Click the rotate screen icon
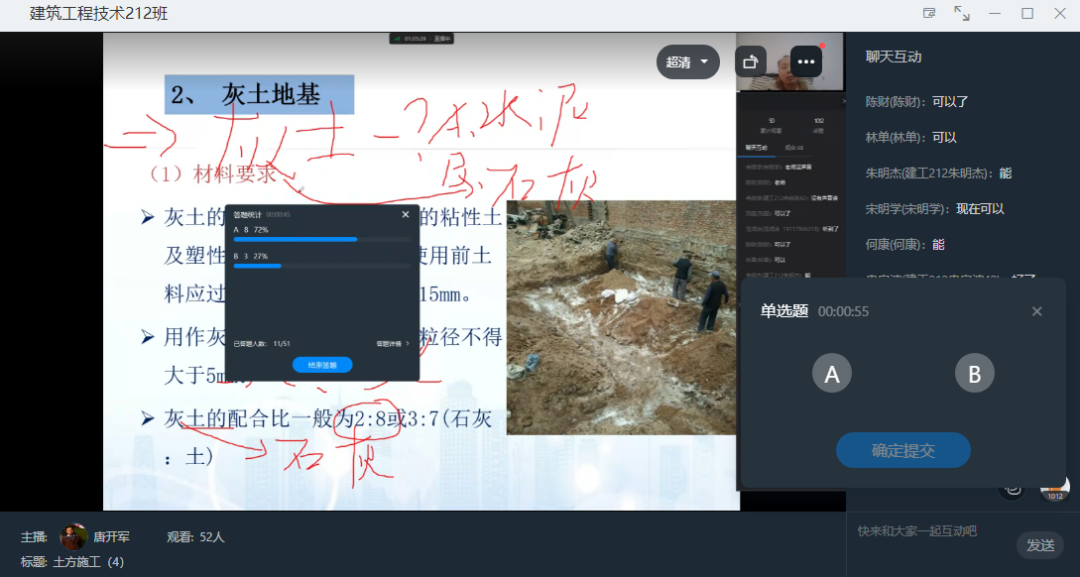The width and height of the screenshot is (1080, 577). (750, 62)
